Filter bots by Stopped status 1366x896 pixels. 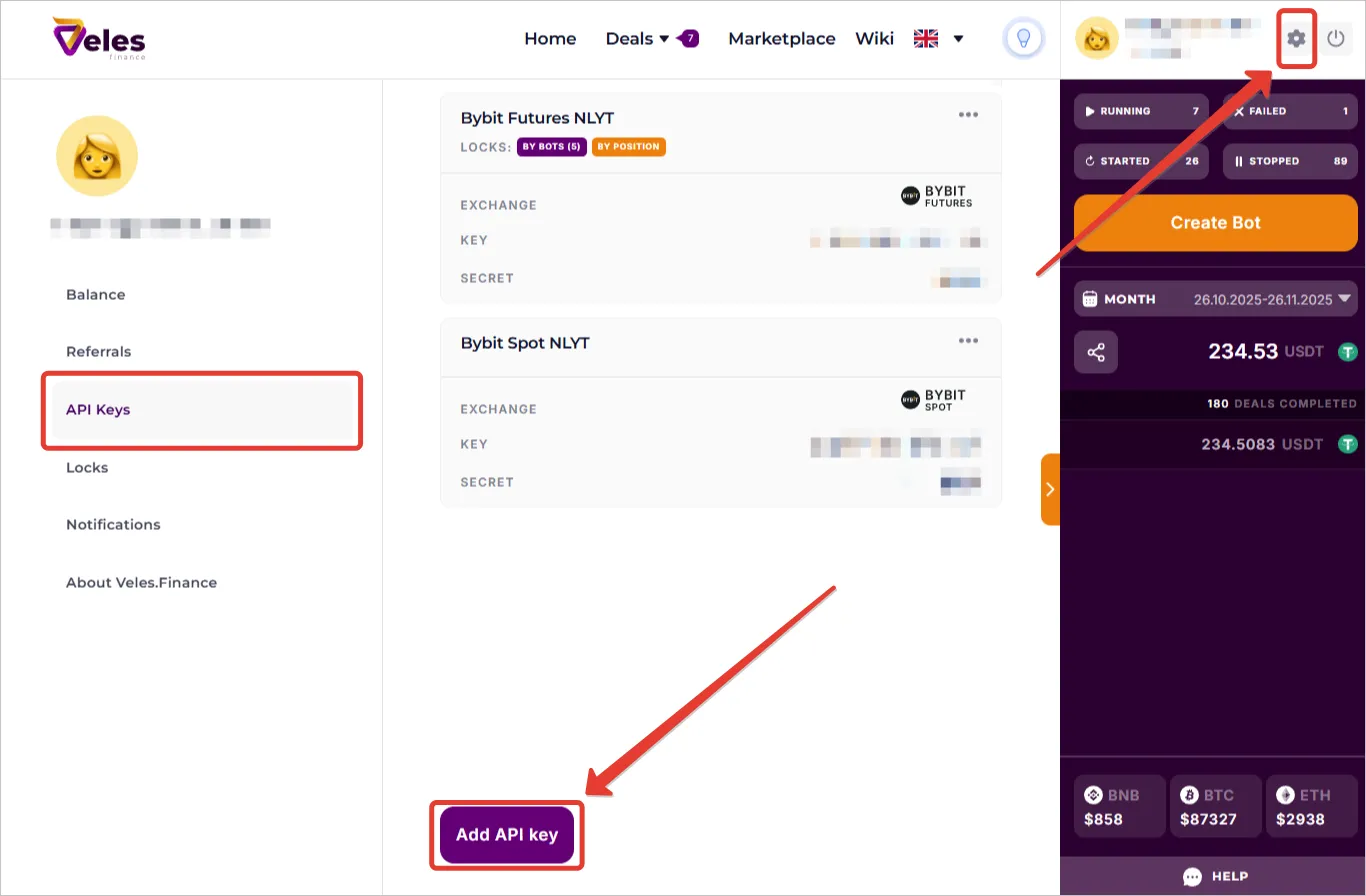(x=1290, y=161)
